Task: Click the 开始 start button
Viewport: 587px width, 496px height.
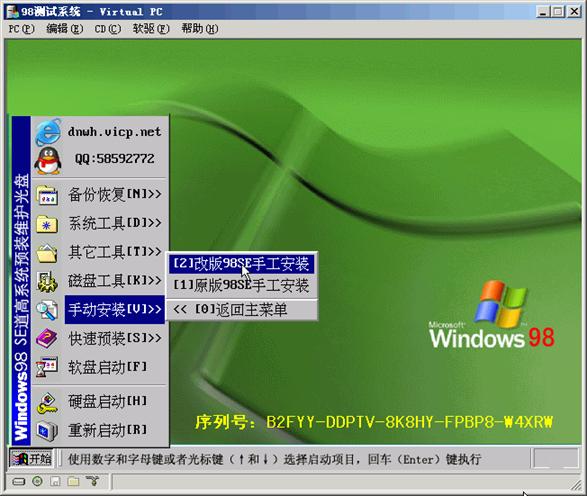Action: 31,459
